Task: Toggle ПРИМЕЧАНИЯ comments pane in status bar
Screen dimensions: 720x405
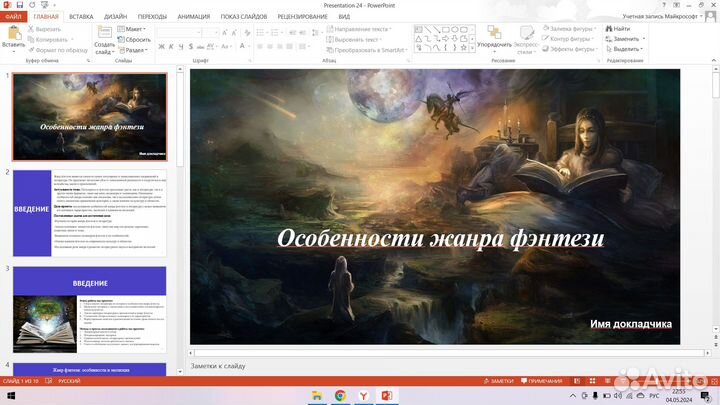Action: [x=542, y=381]
